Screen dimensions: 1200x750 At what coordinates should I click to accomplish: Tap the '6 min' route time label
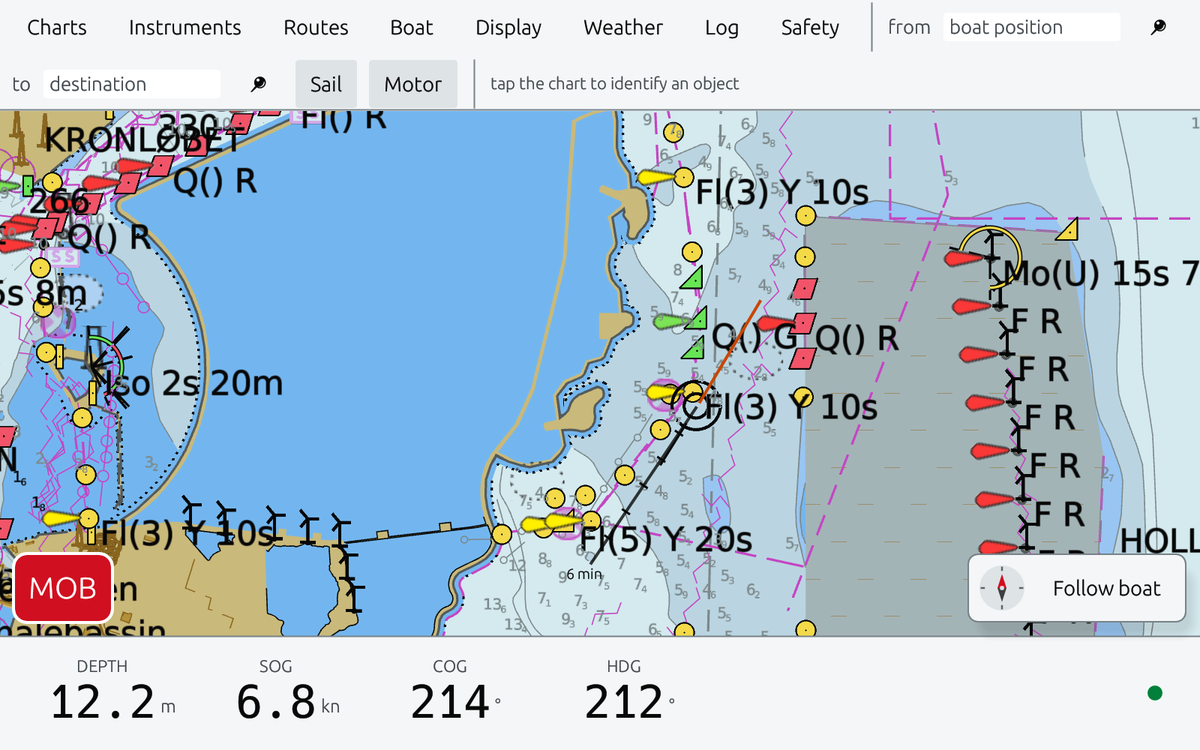(584, 574)
